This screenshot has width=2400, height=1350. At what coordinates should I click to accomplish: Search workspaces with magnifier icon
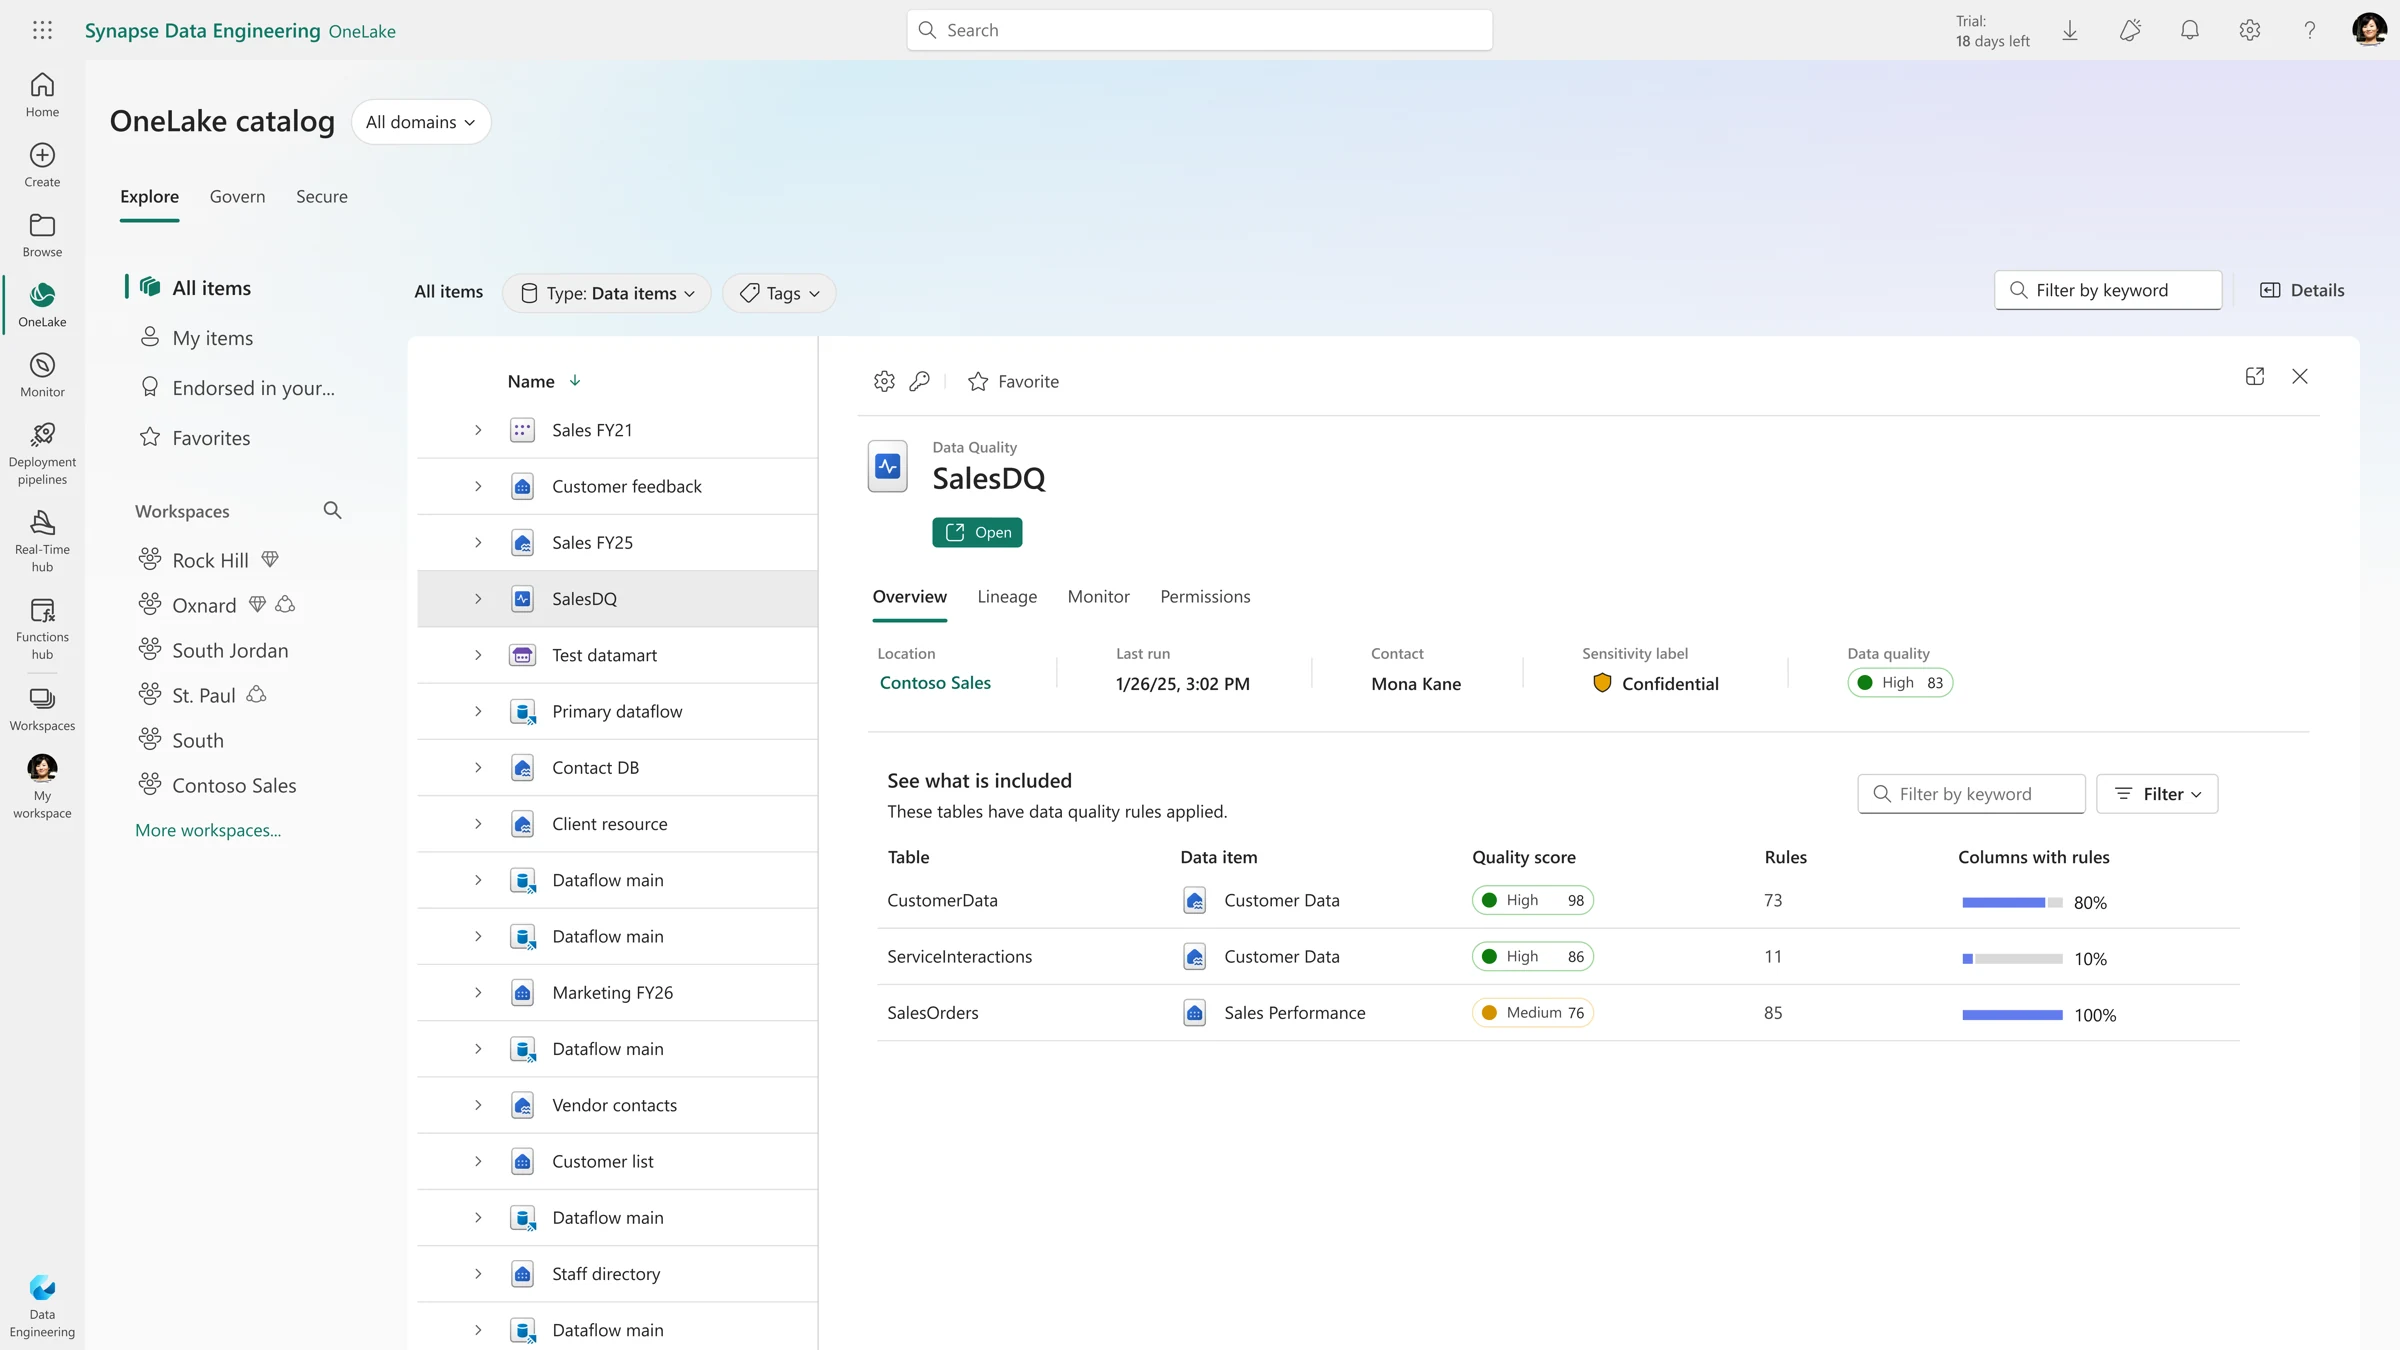(333, 511)
